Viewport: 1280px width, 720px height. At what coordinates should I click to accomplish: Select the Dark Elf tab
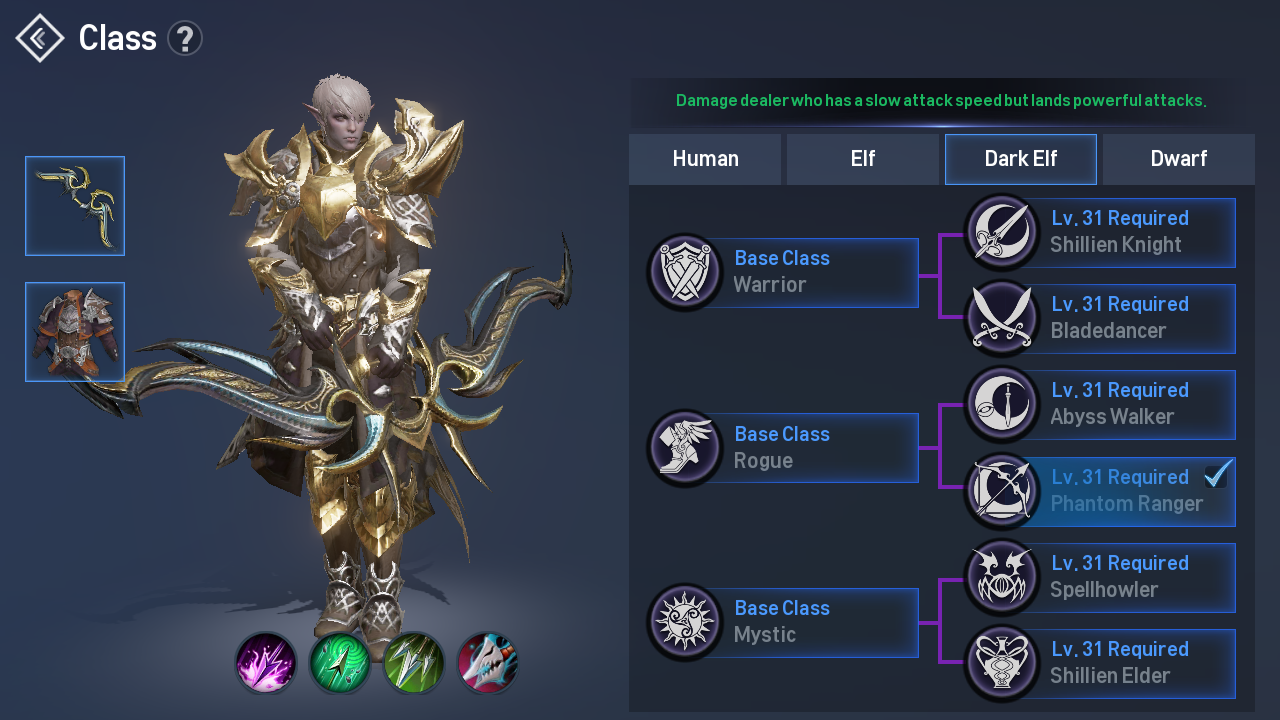click(1021, 159)
